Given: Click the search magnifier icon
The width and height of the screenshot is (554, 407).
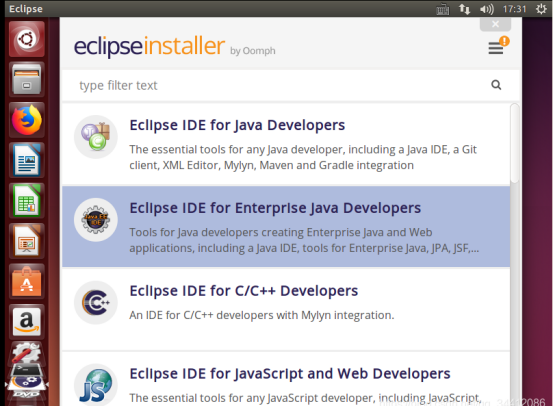Looking at the screenshot, I should tap(496, 85).
